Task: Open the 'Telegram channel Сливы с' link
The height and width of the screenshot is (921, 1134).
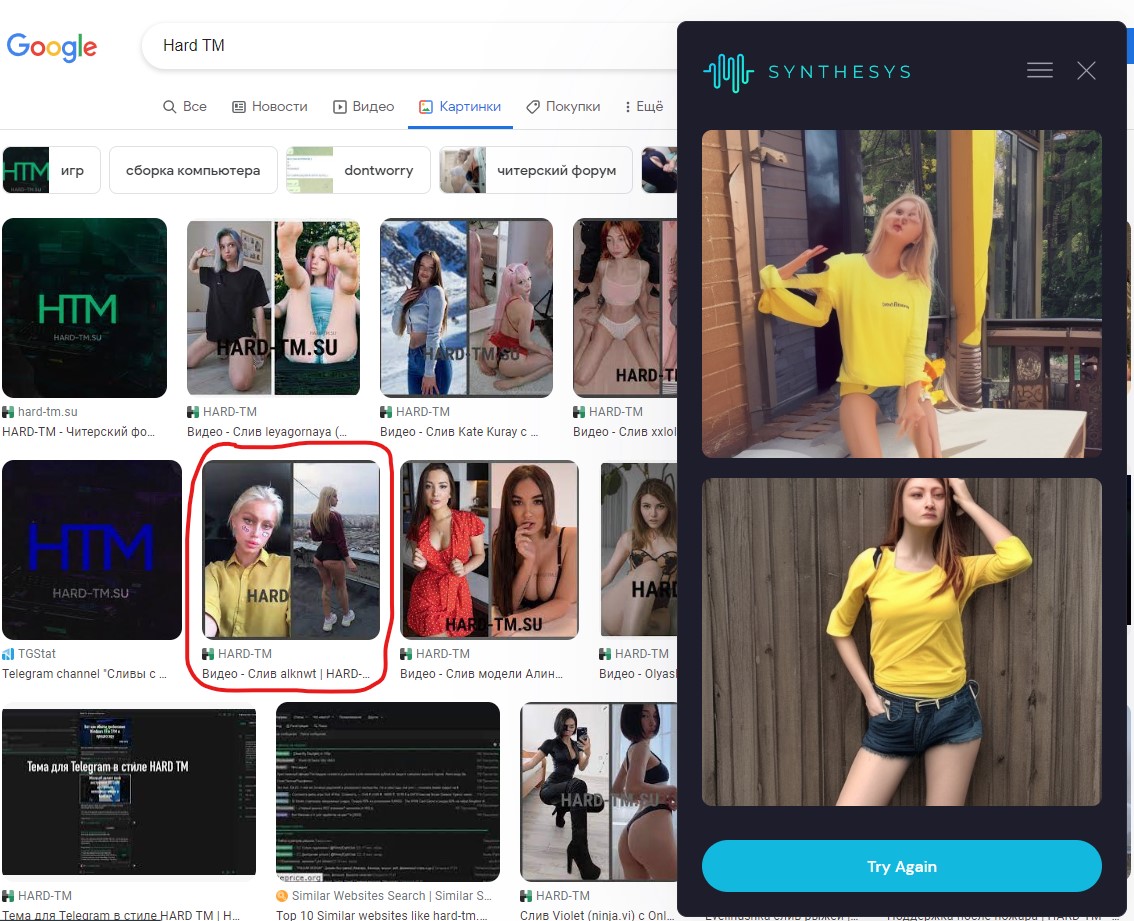Action: coord(84,674)
